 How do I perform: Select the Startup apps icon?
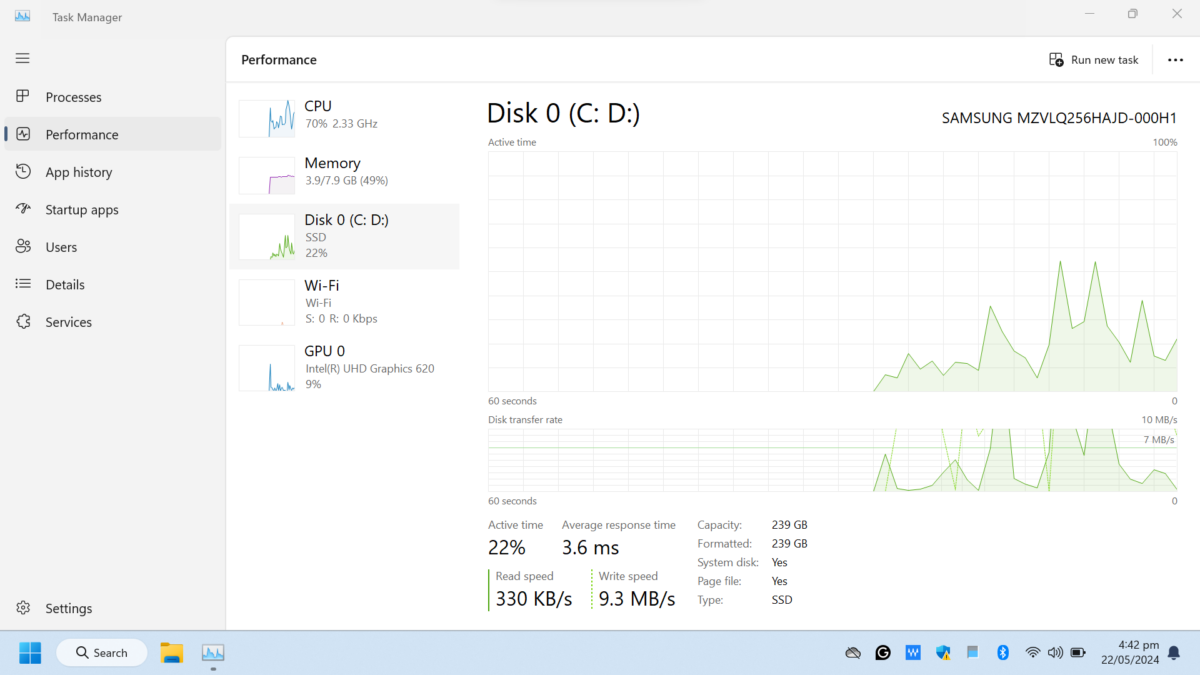coord(23,209)
